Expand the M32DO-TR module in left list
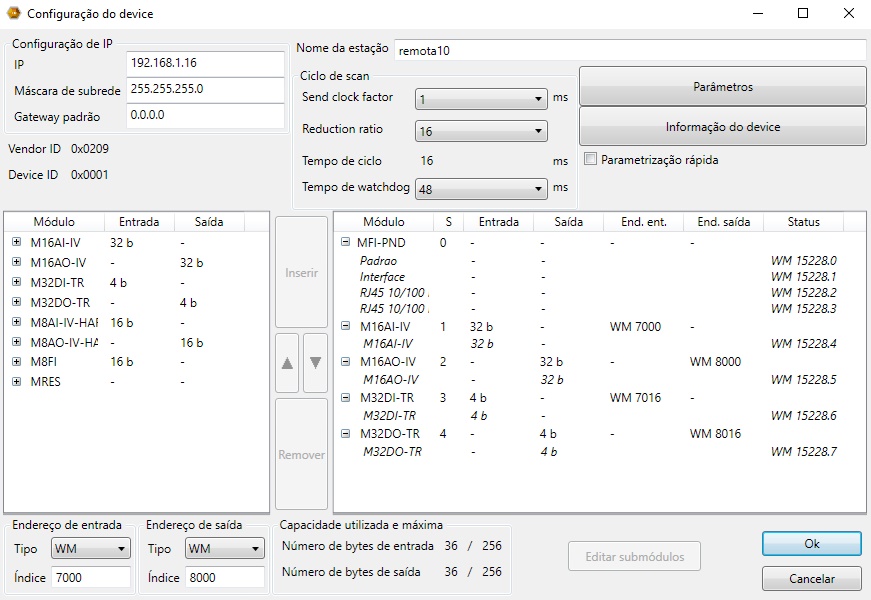 16,302
